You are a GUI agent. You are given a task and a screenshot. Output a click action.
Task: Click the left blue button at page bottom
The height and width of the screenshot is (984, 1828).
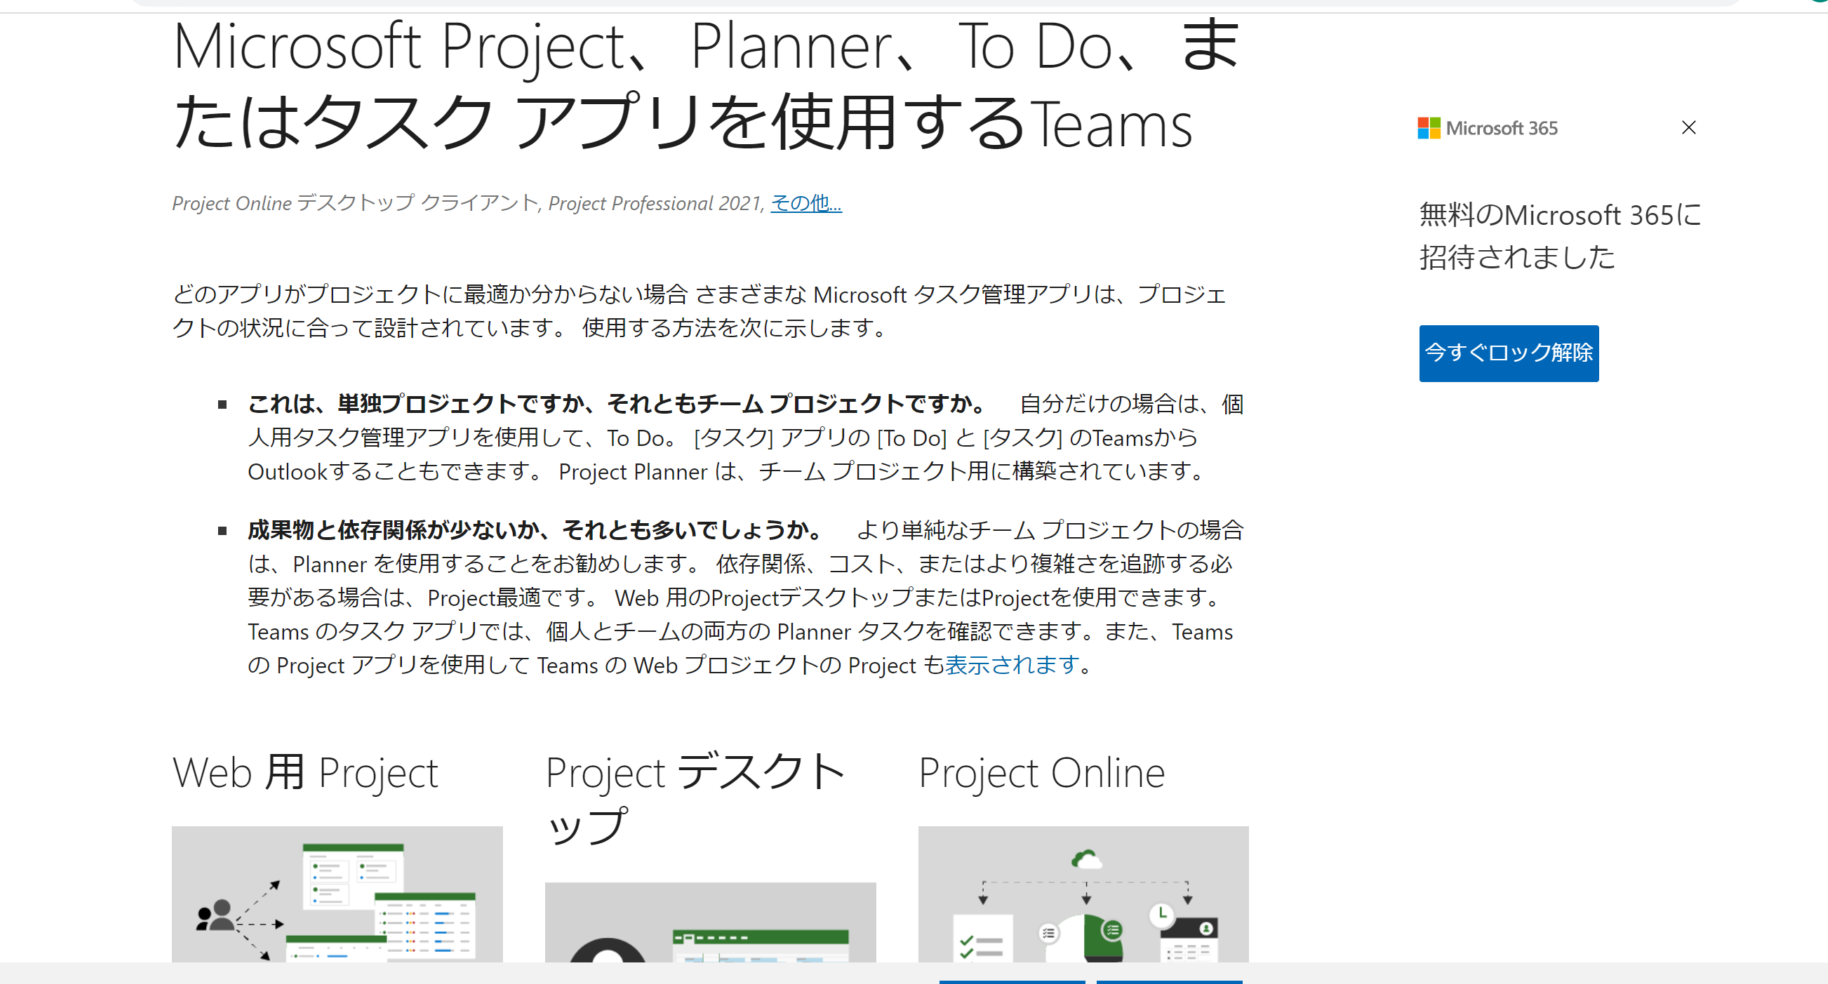pos(1012,981)
